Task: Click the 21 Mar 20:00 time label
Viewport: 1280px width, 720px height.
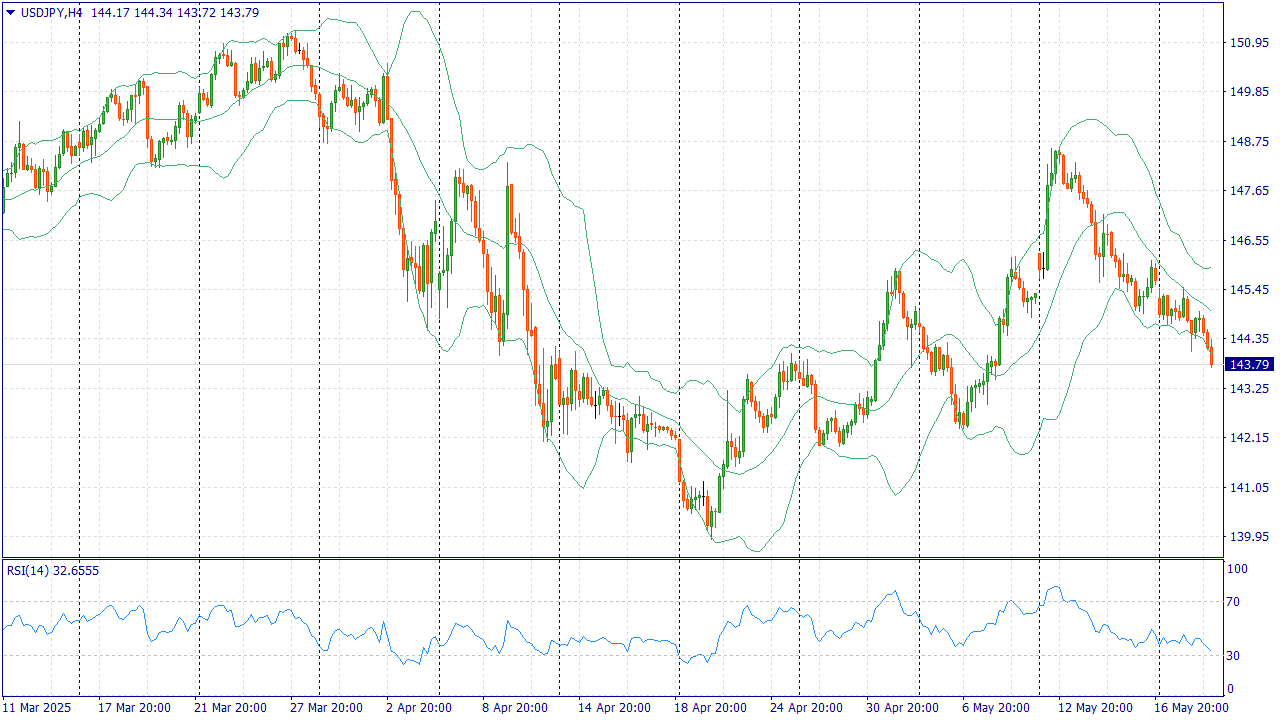Action: (231, 708)
